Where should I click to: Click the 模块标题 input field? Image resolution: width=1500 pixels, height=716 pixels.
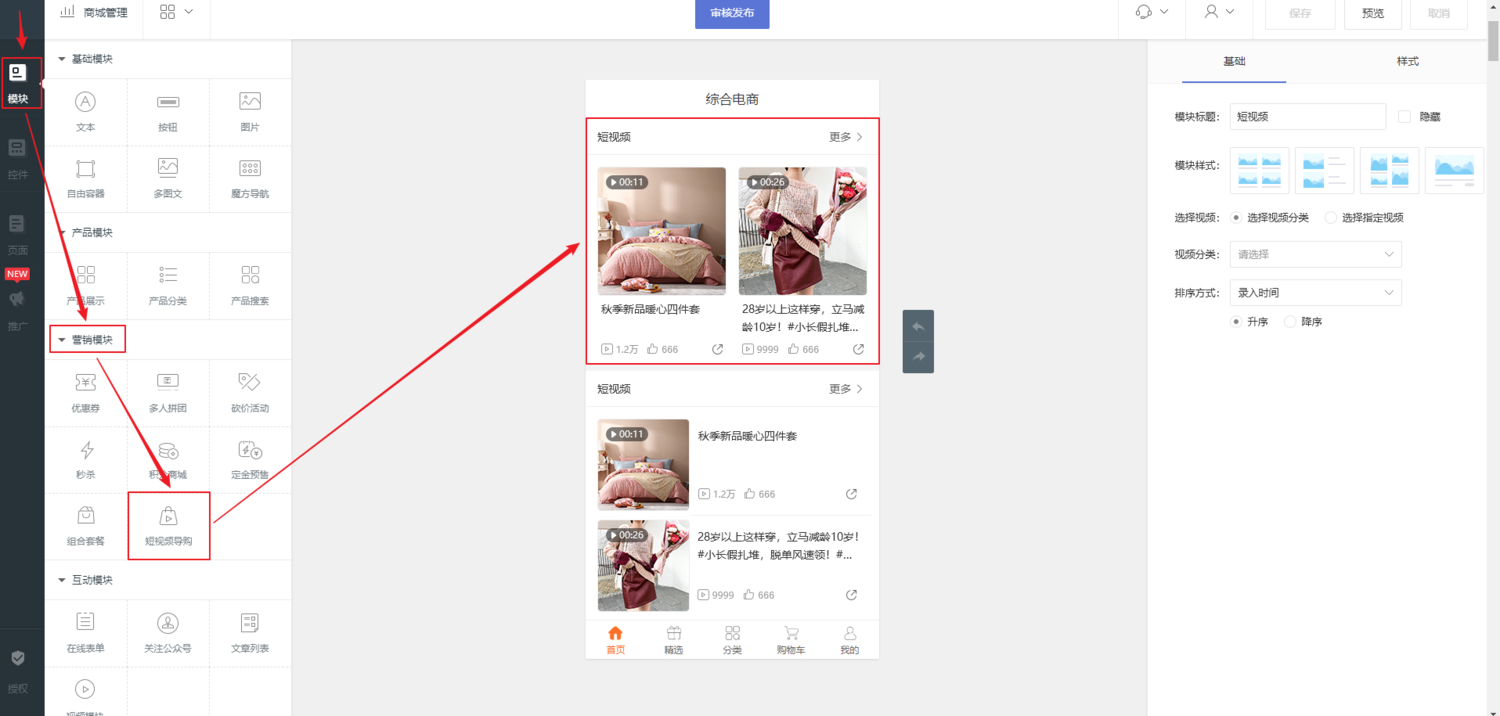(1308, 117)
